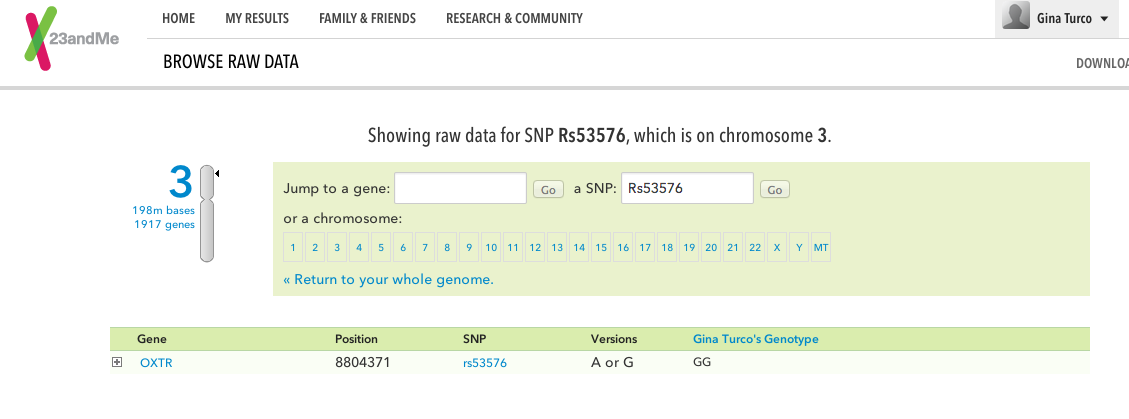This screenshot has height=419, width=1129.
Task: Go to the Home menu item
Action: click(178, 19)
